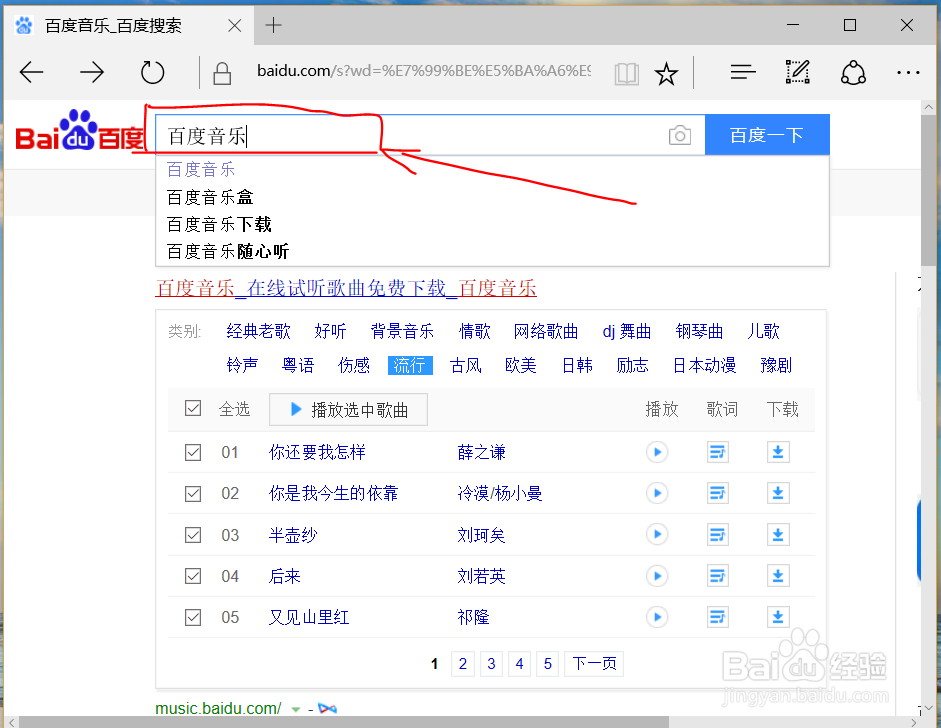941x728 pixels.
Task: Select the 钢琴曲 category
Action: pos(699,331)
